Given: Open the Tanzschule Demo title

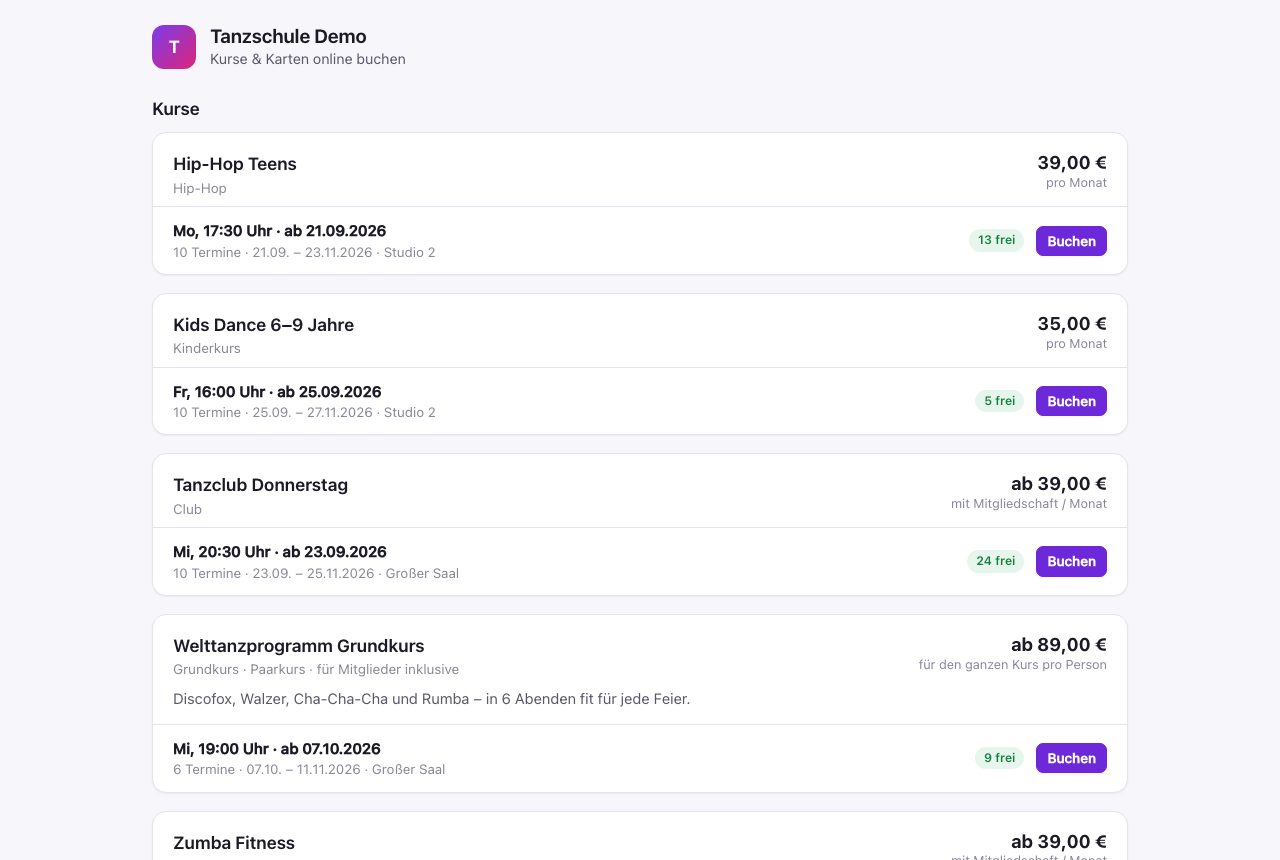Looking at the screenshot, I should [x=288, y=37].
